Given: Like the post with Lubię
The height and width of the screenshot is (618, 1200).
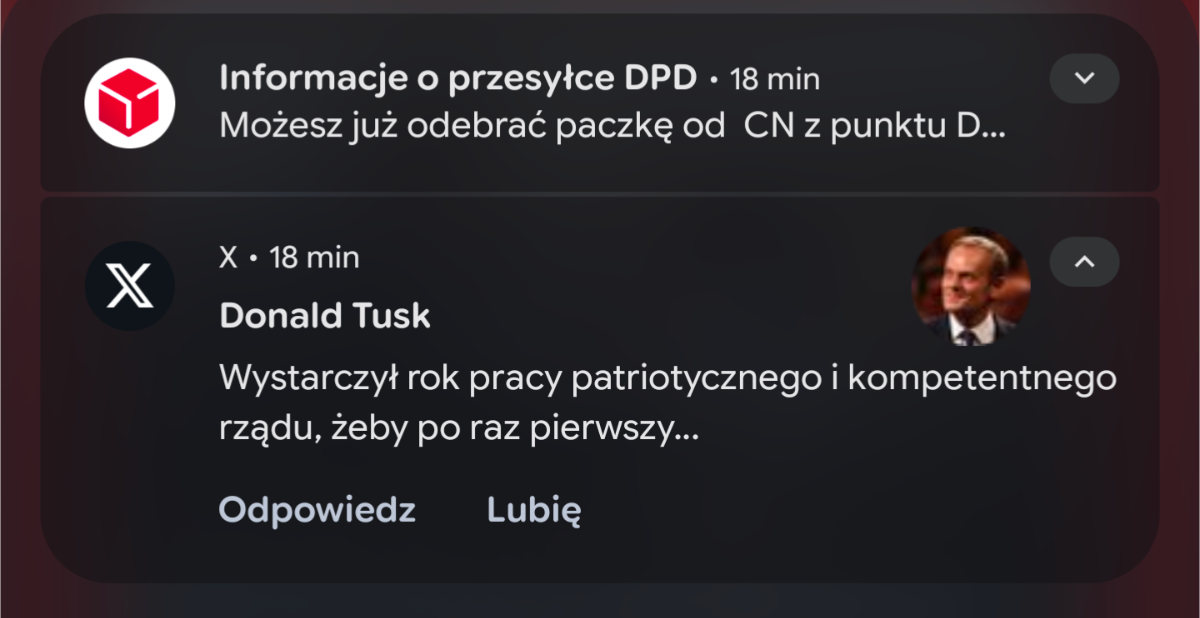Looking at the screenshot, I should [x=534, y=510].
